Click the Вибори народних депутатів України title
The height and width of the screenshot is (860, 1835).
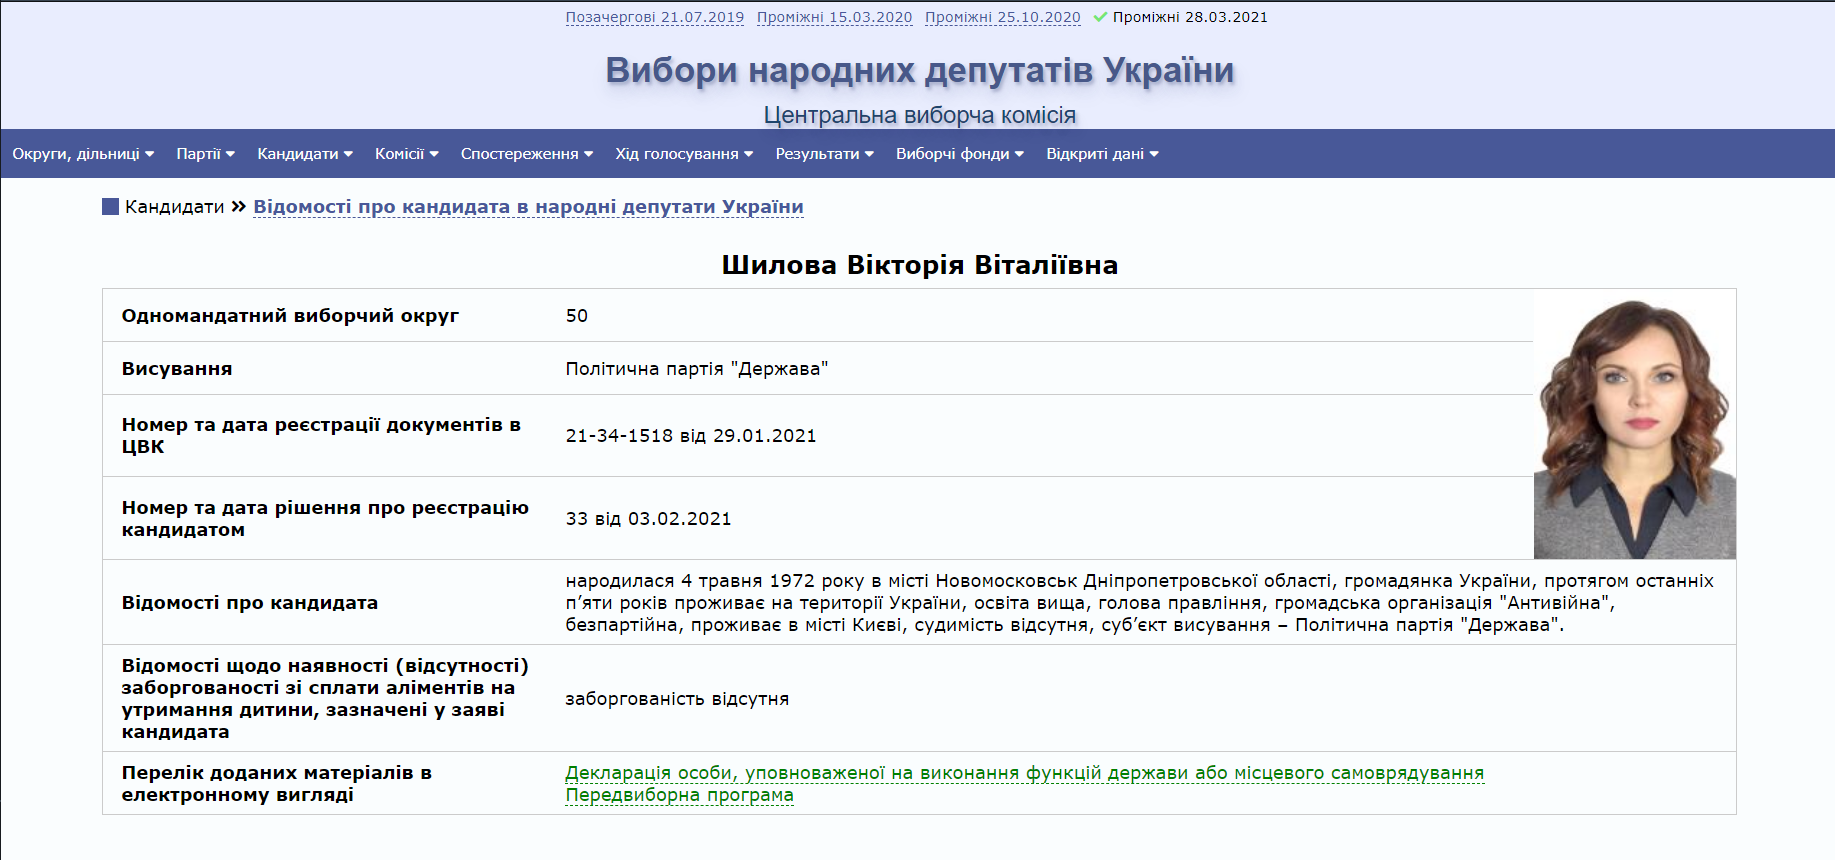pyautogui.click(x=920, y=70)
